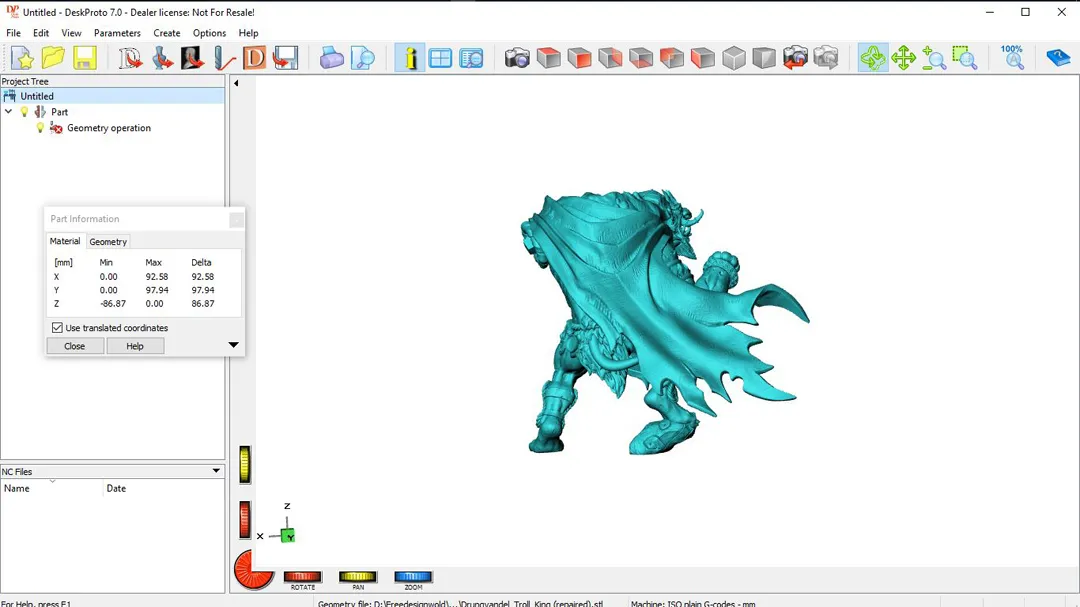Click the vertical yellow thumbwheel
Screen dimensions: 1080x607
click(245, 464)
